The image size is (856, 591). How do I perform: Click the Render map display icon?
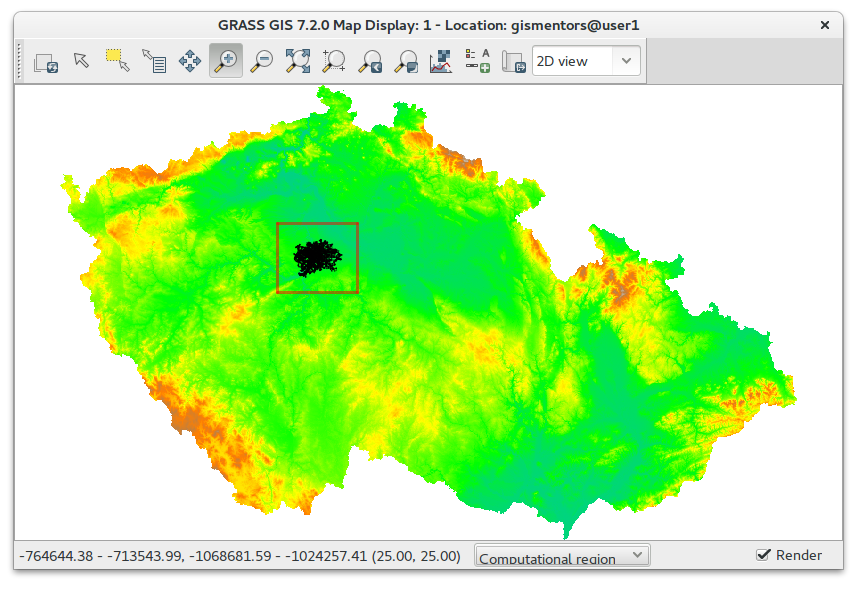pyautogui.click(x=46, y=62)
